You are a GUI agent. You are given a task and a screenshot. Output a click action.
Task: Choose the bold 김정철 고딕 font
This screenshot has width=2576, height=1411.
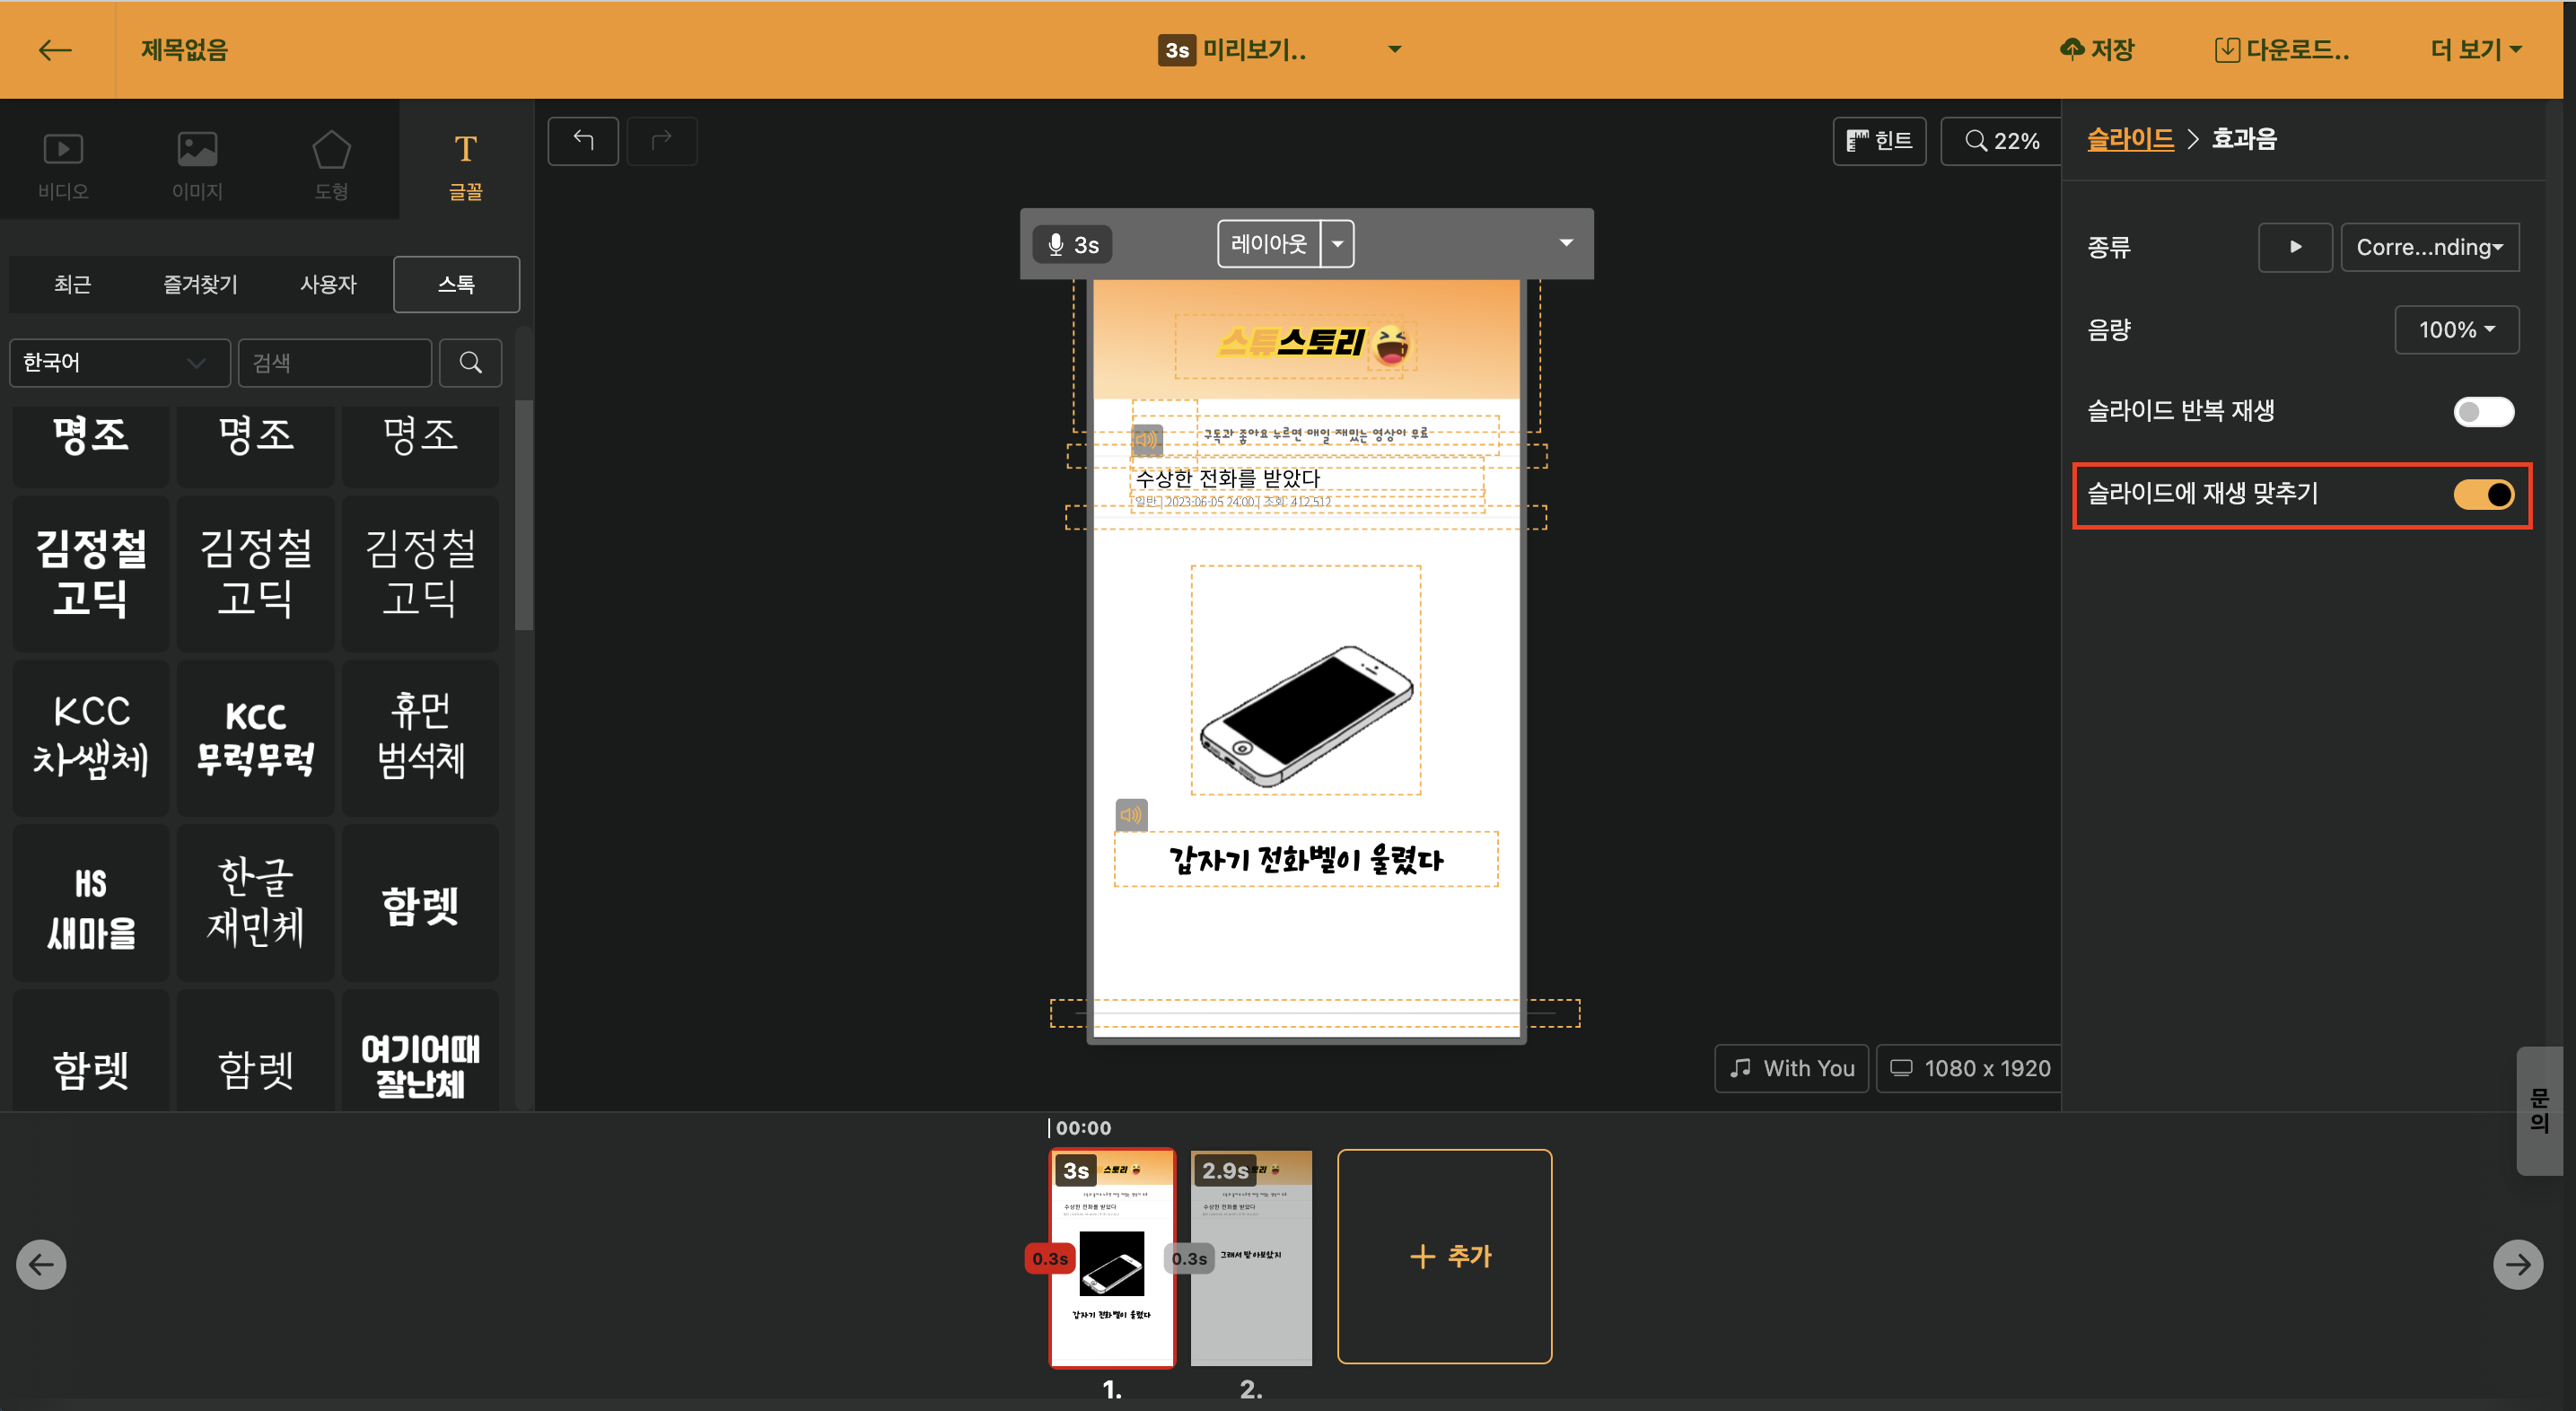point(91,573)
